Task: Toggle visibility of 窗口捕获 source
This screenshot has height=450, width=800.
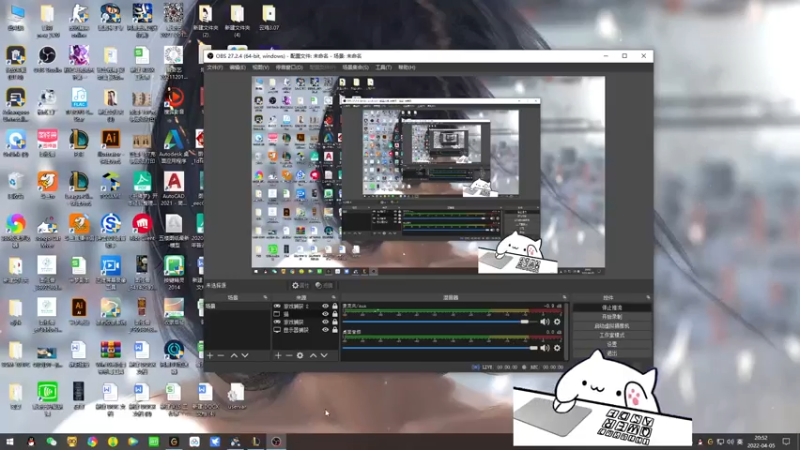Action: (x=325, y=322)
